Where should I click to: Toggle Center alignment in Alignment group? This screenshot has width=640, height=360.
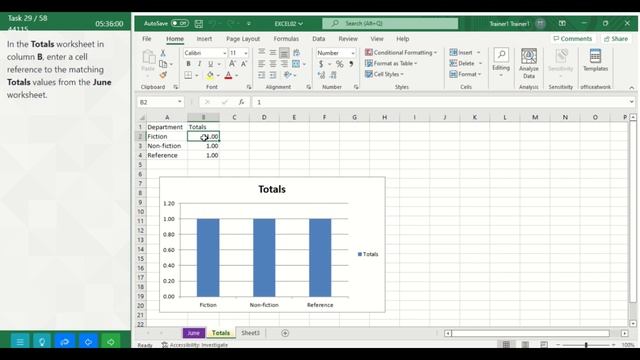(273, 64)
